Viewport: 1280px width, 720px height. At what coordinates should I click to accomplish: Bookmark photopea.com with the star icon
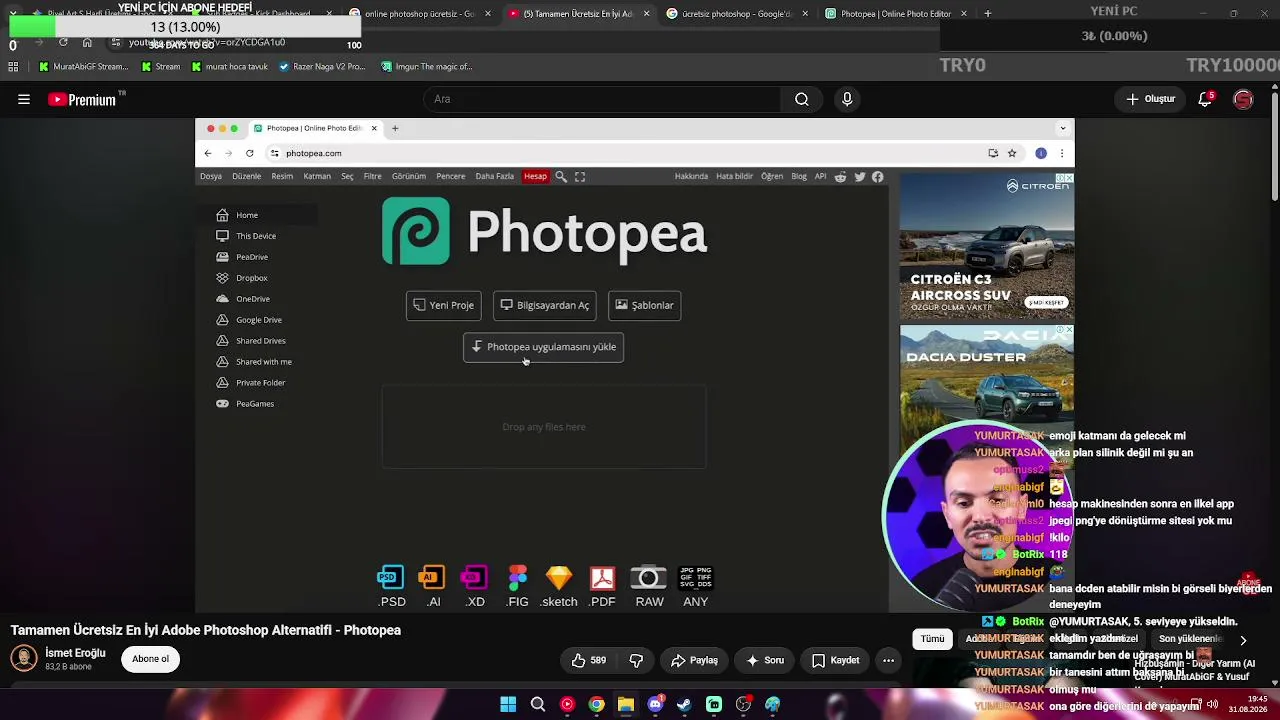[x=1012, y=153]
